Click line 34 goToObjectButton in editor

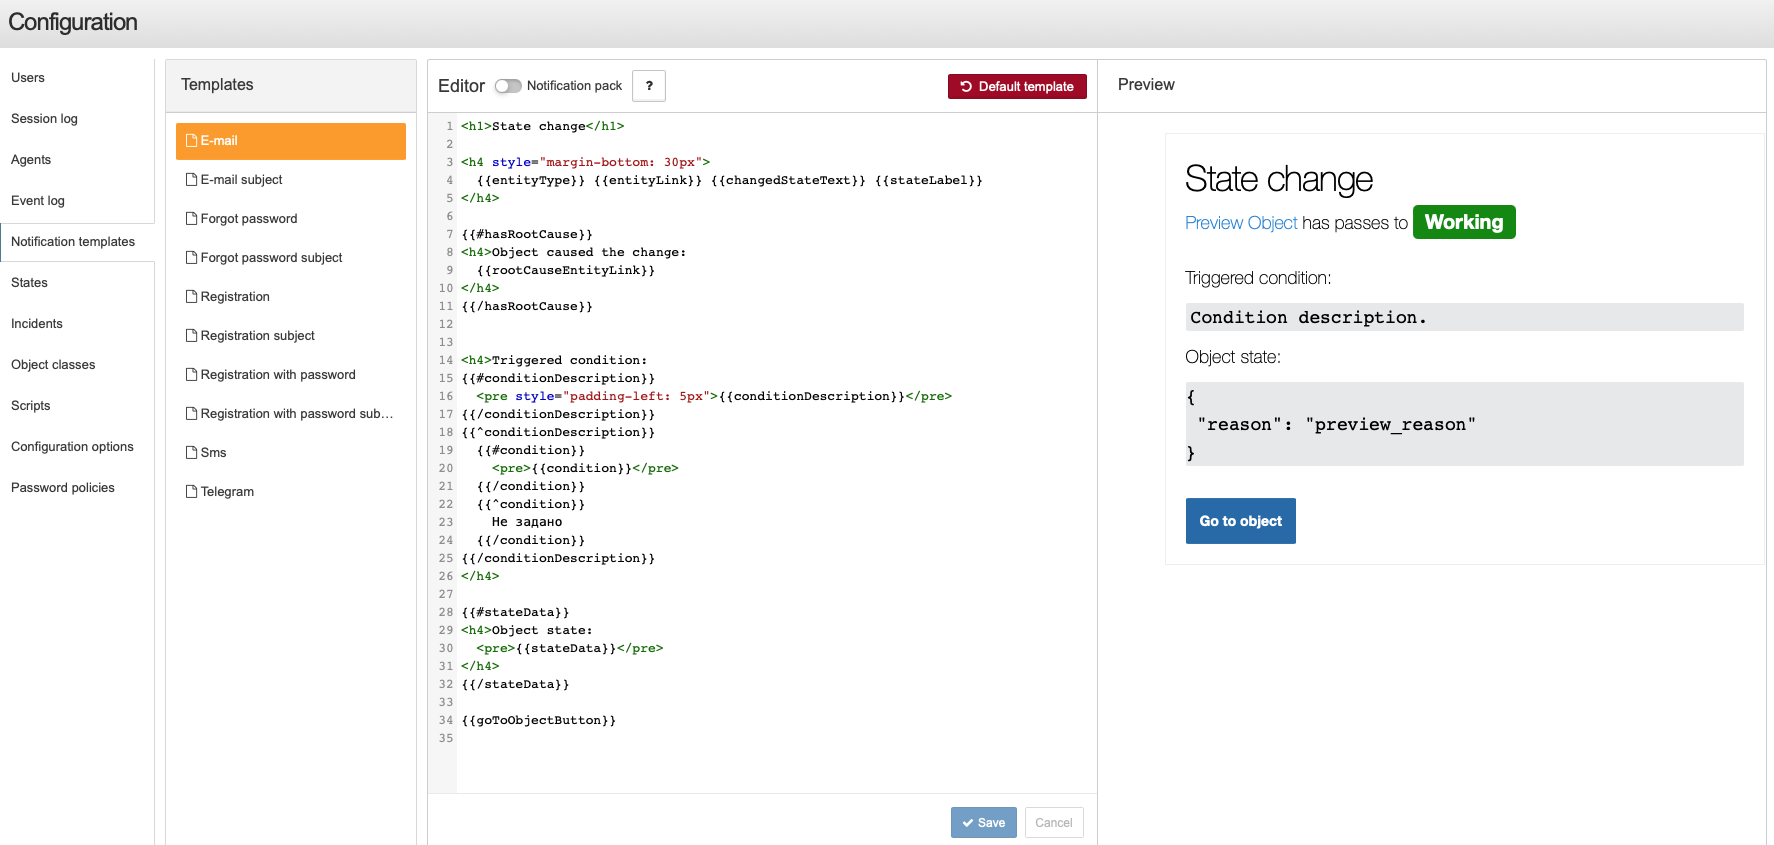point(539,721)
